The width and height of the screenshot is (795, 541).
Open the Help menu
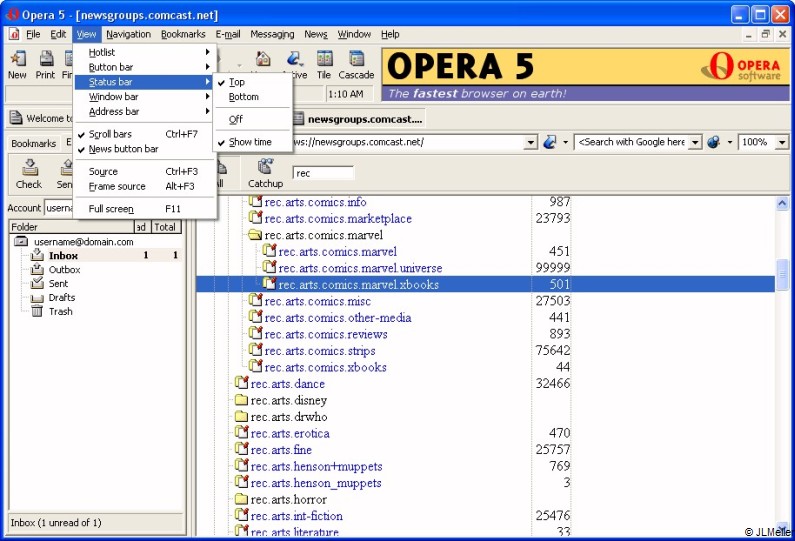point(390,34)
